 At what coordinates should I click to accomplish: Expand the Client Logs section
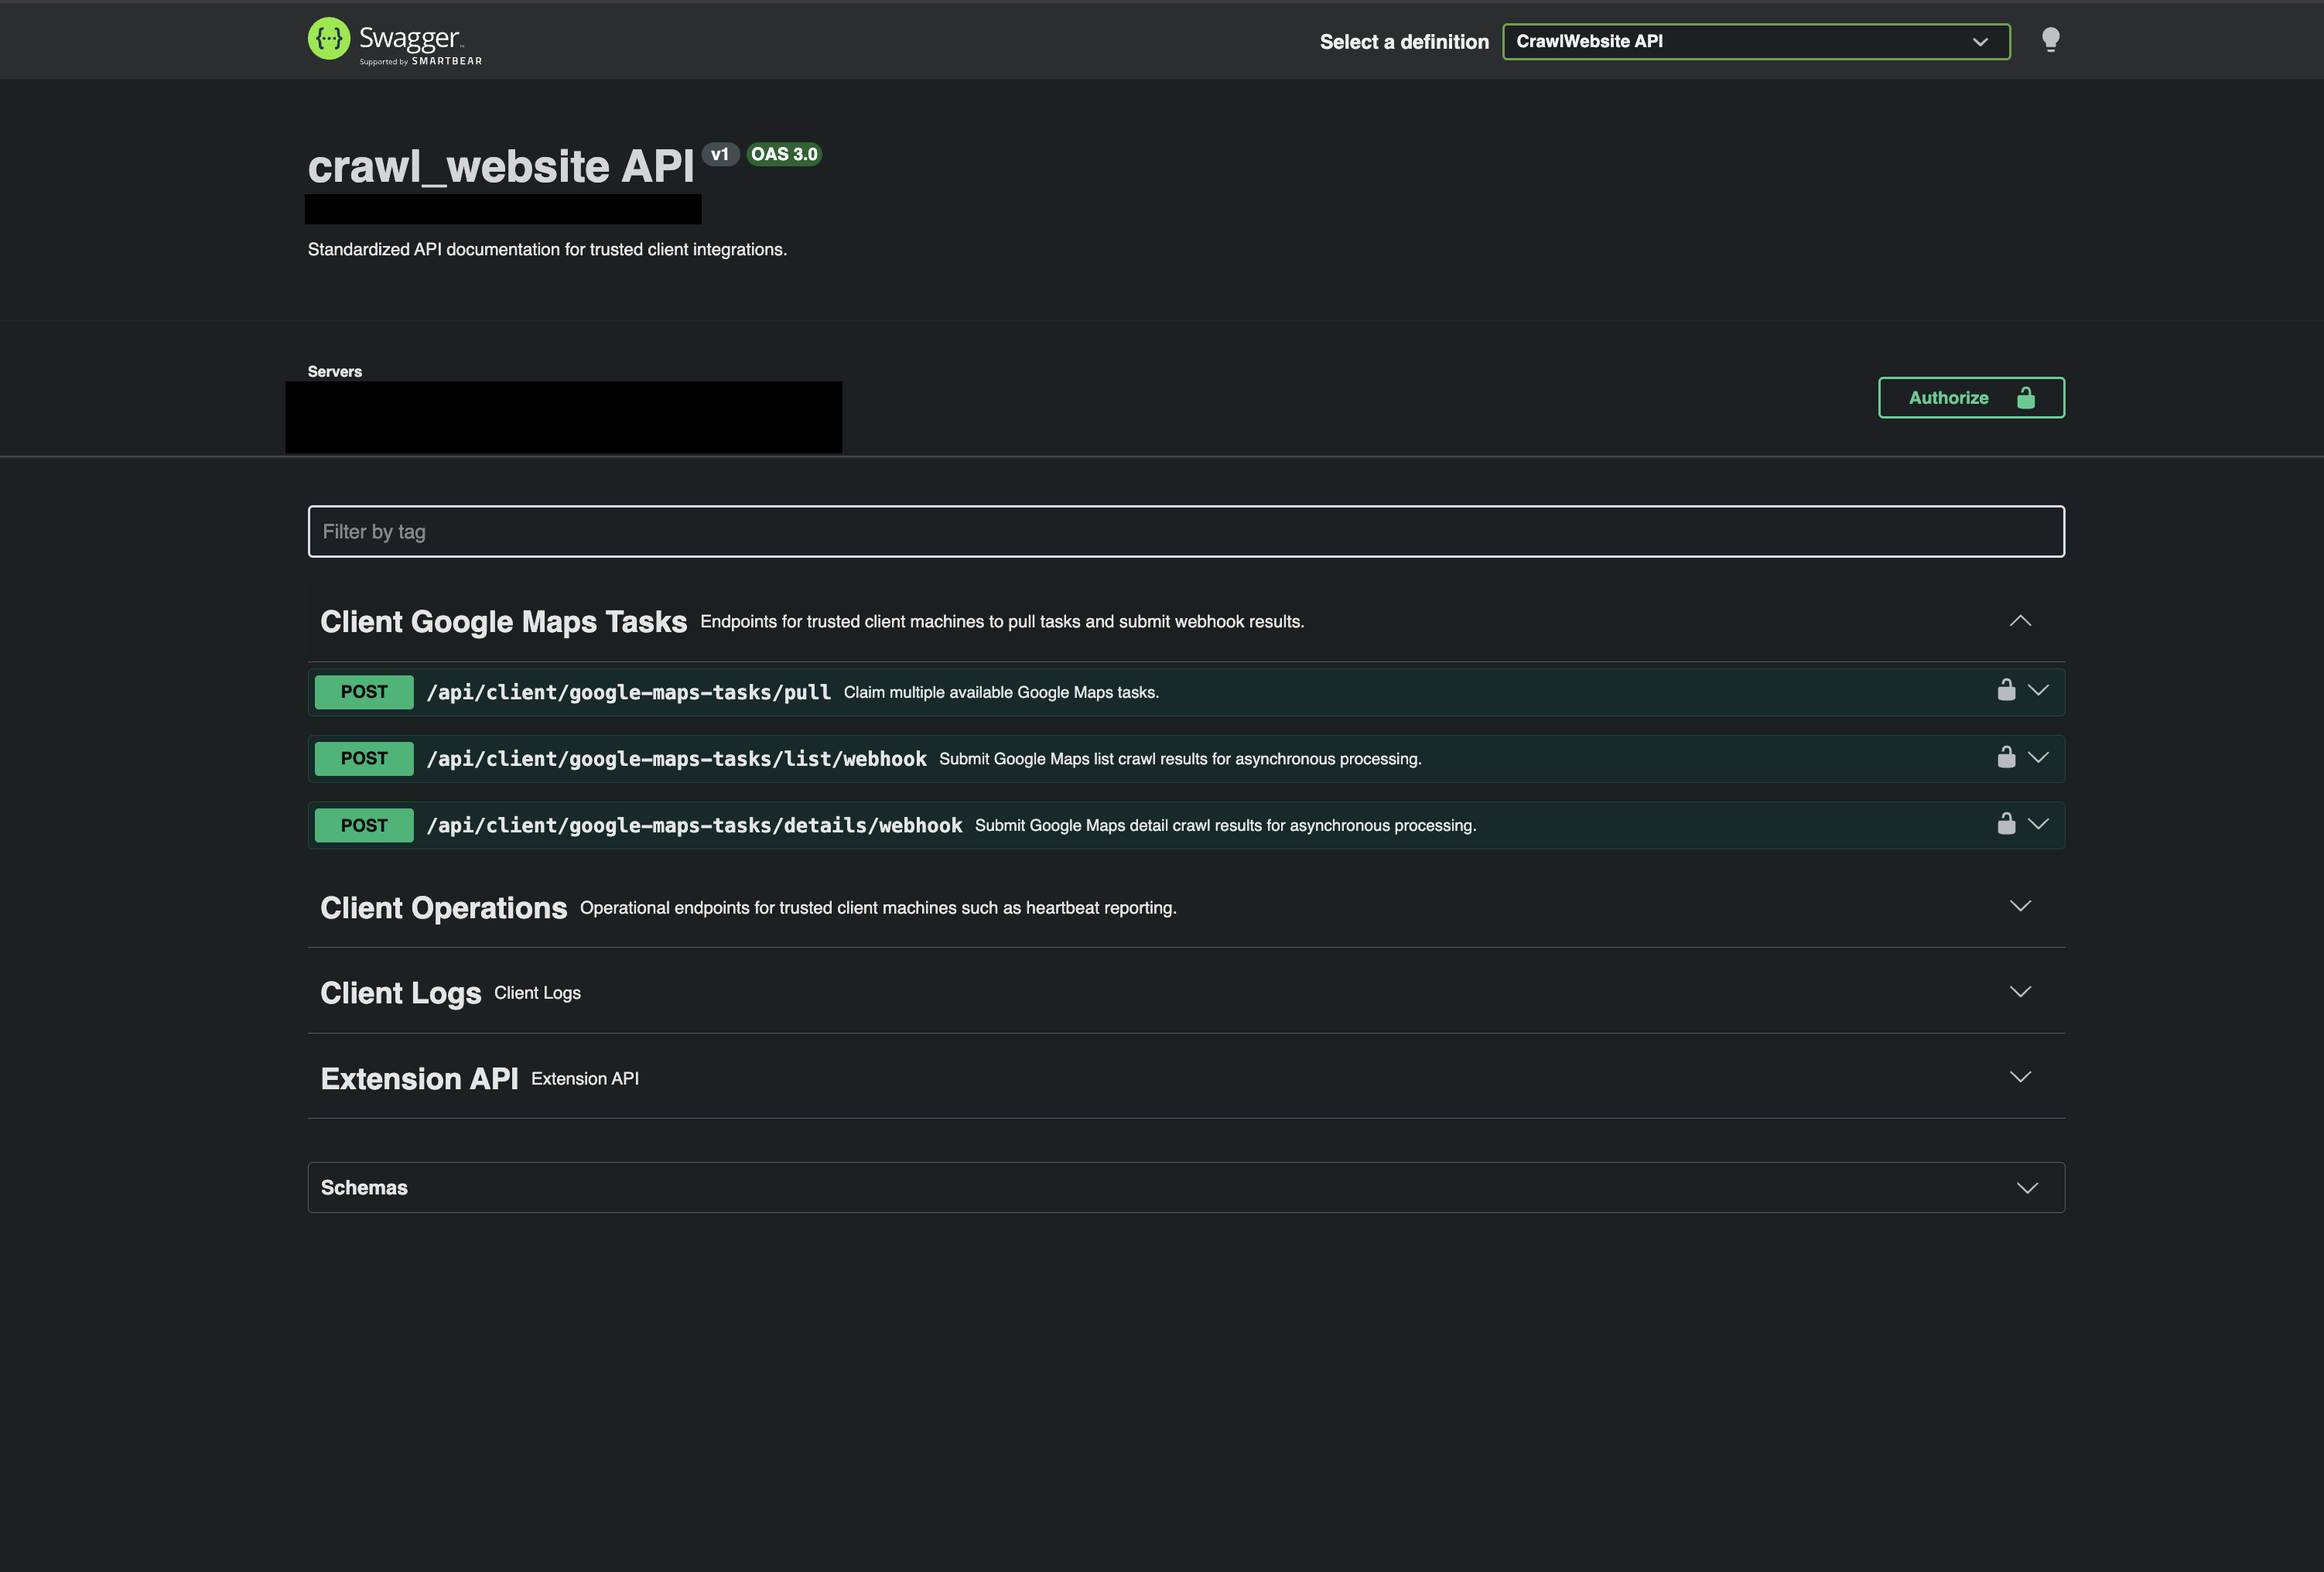2020,992
